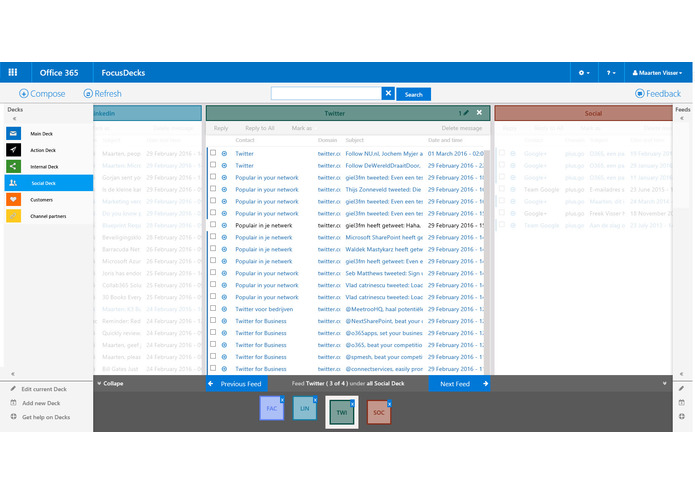Screen dimensions: 695x494
Task: Click the Add new Deck icon
Action: click(x=13, y=403)
